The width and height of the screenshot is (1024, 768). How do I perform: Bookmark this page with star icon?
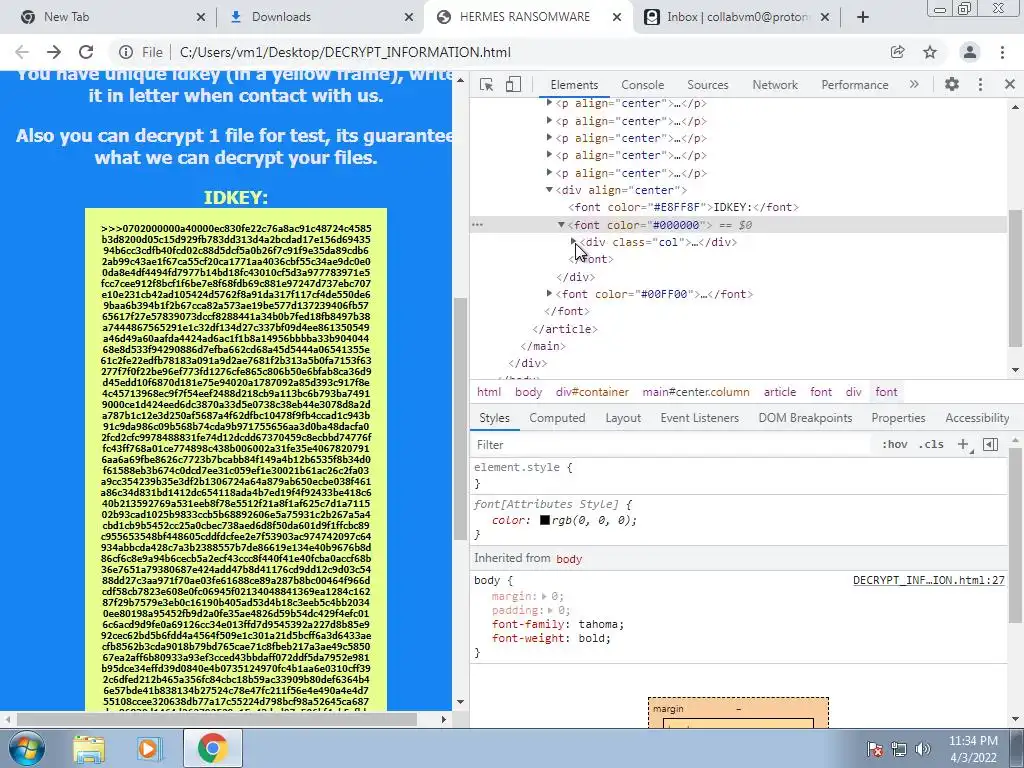(930, 52)
